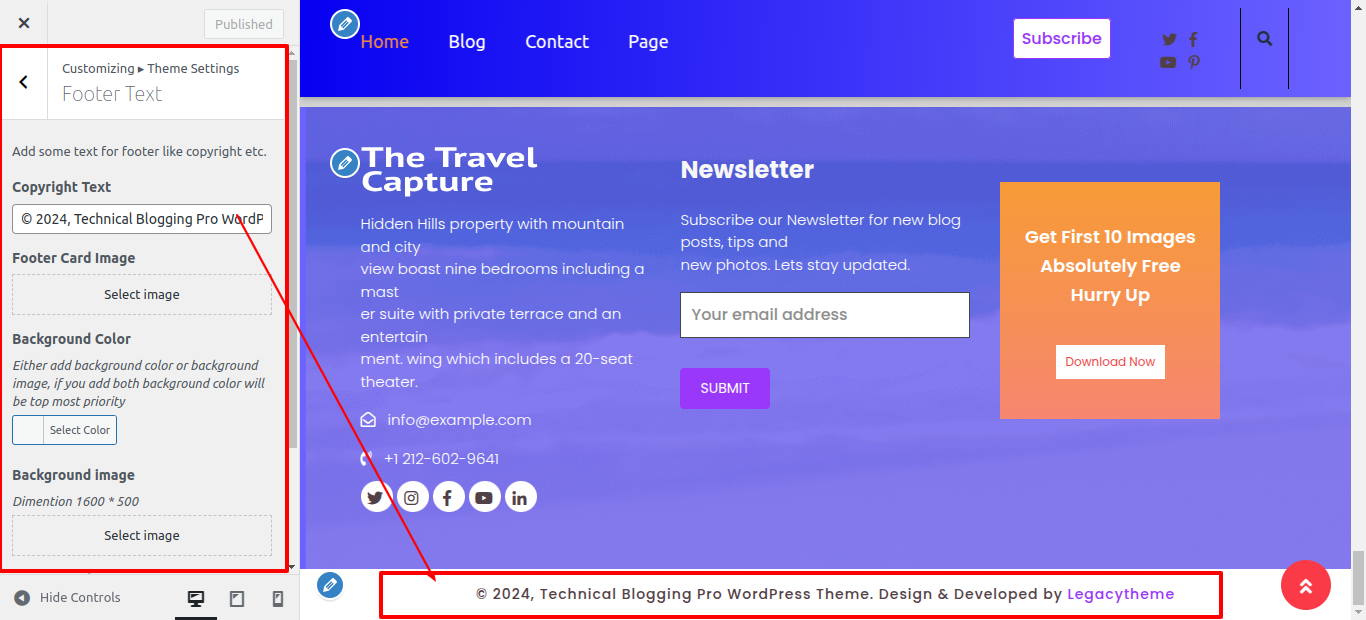
Task: Click the pencil edit shortcut beside Home menu
Action: pos(345,24)
